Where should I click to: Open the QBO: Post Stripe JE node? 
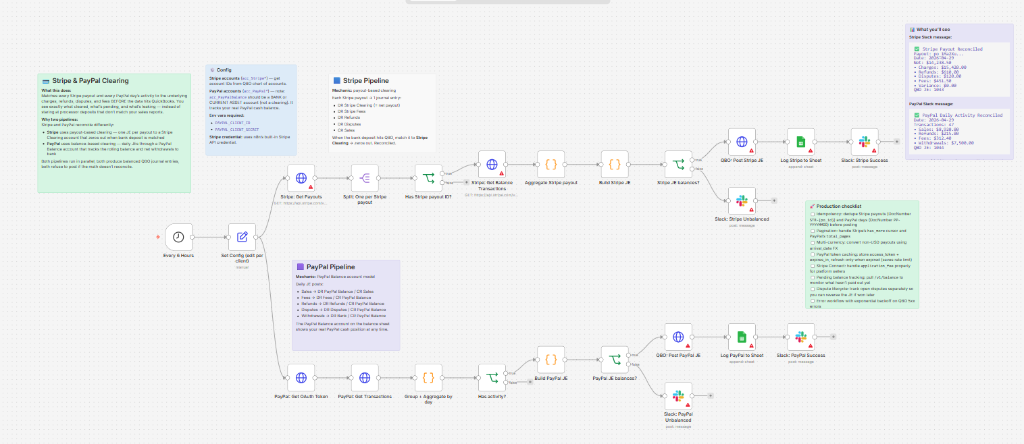click(x=742, y=142)
